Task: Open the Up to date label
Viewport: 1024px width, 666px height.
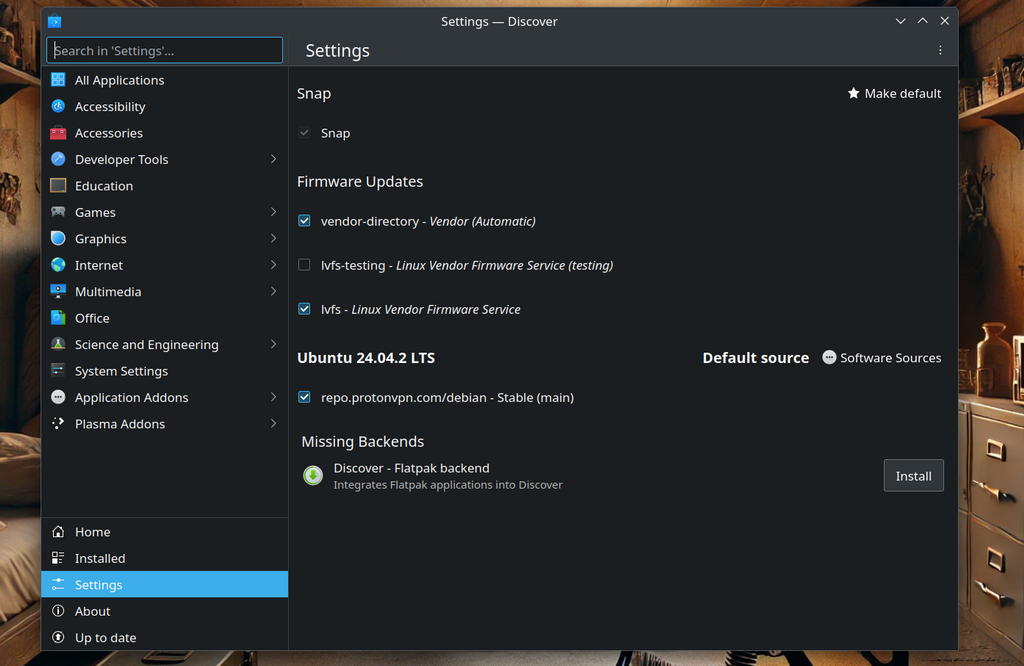Action: coord(106,638)
